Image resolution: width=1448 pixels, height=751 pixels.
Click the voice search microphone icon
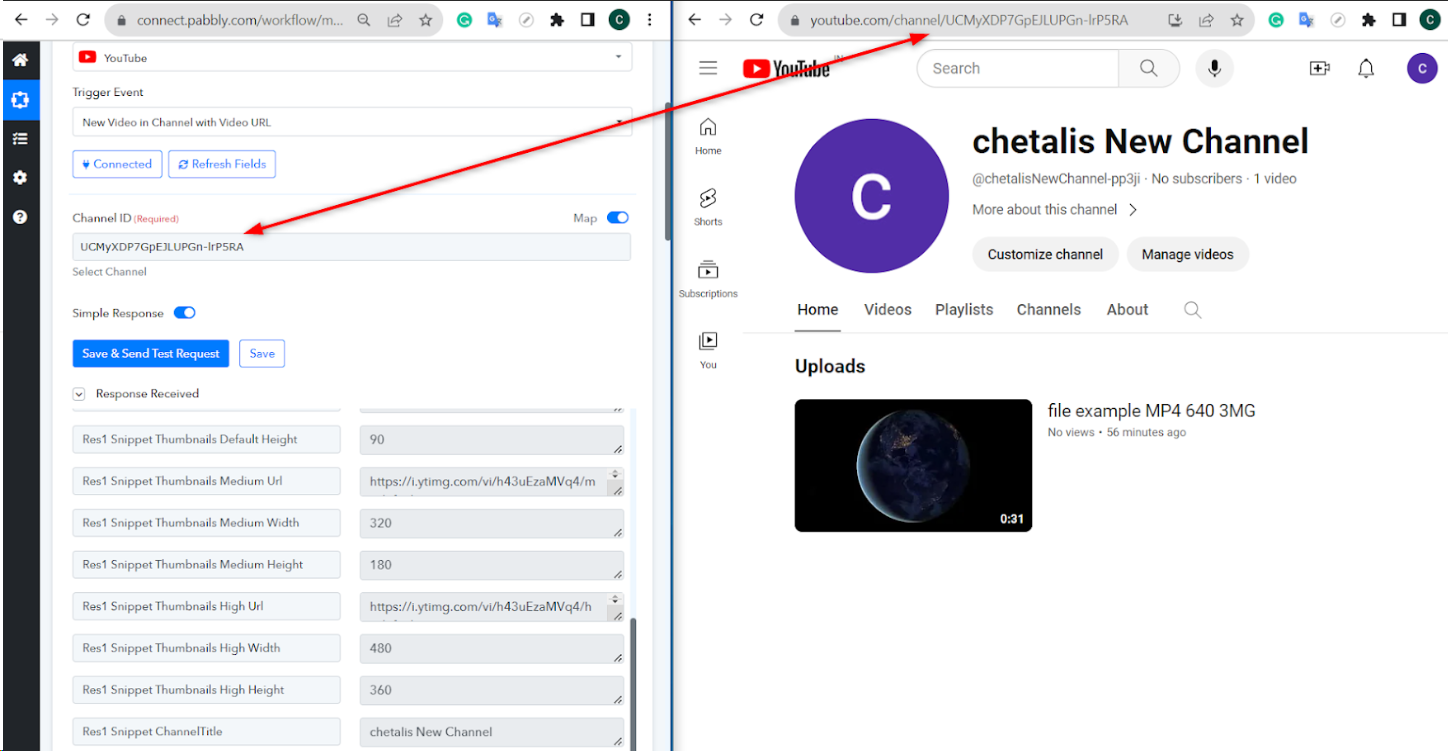(x=1214, y=68)
